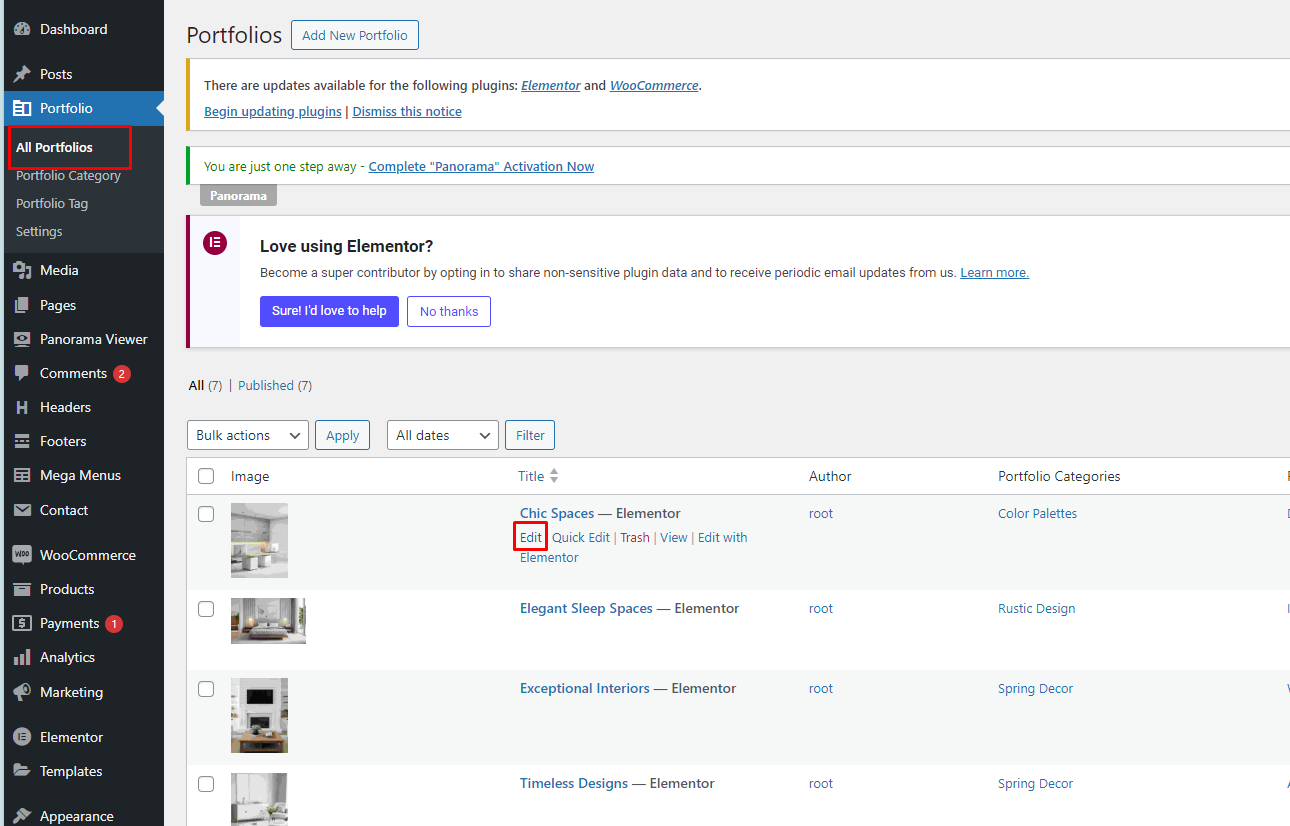This screenshot has height=826, width=1290.
Task: Open the Exceptional Interiors thumbnail
Action: pos(259,715)
